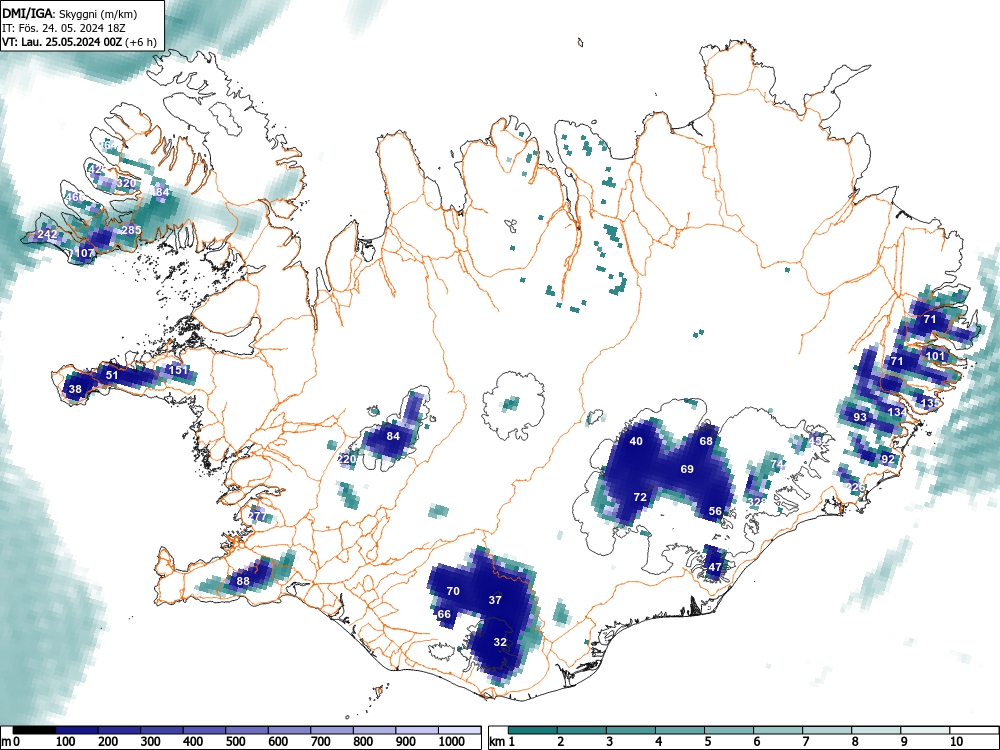Image resolution: width=1000 pixels, height=750 pixels.
Task: Click the 'DMI/IGA: Skyggni (m/km)' title text
Action: [x=69, y=13]
